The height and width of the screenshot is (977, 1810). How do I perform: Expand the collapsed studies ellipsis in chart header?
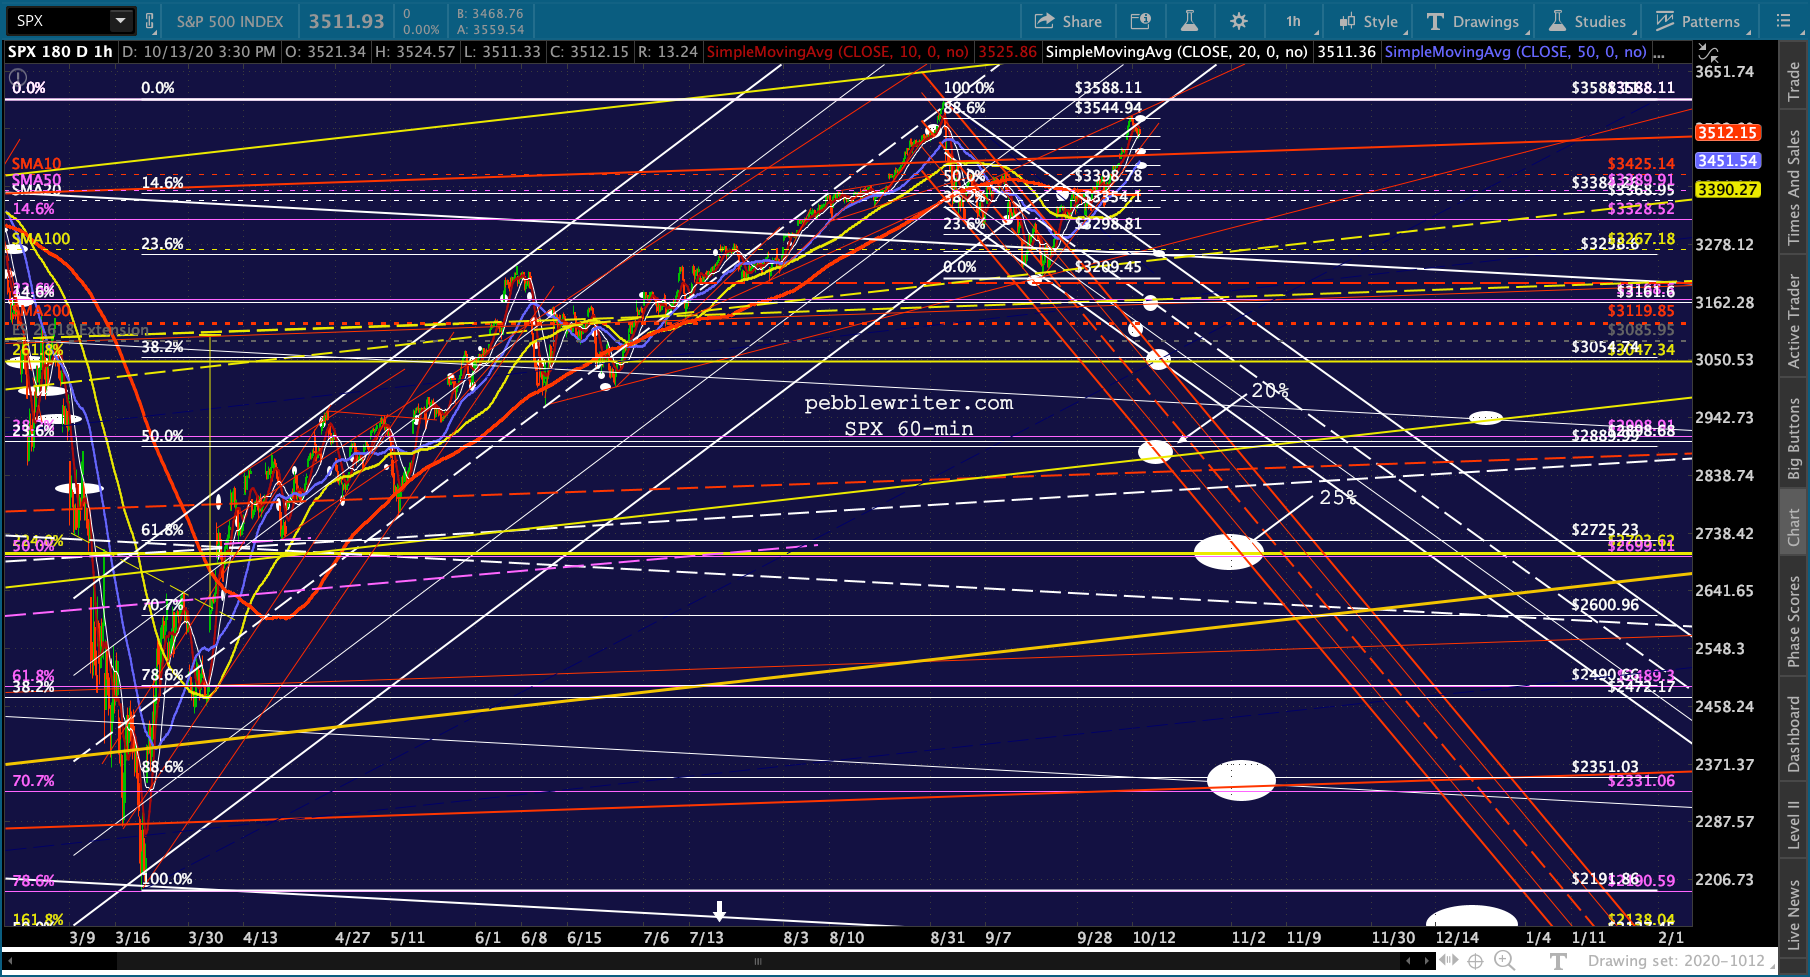1659,52
